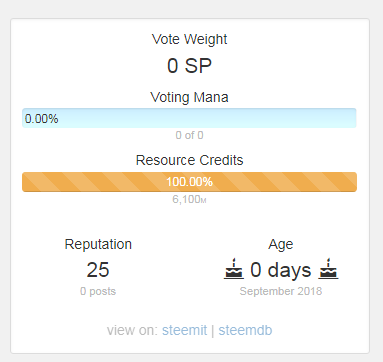Open the steemit profile link

(184, 330)
